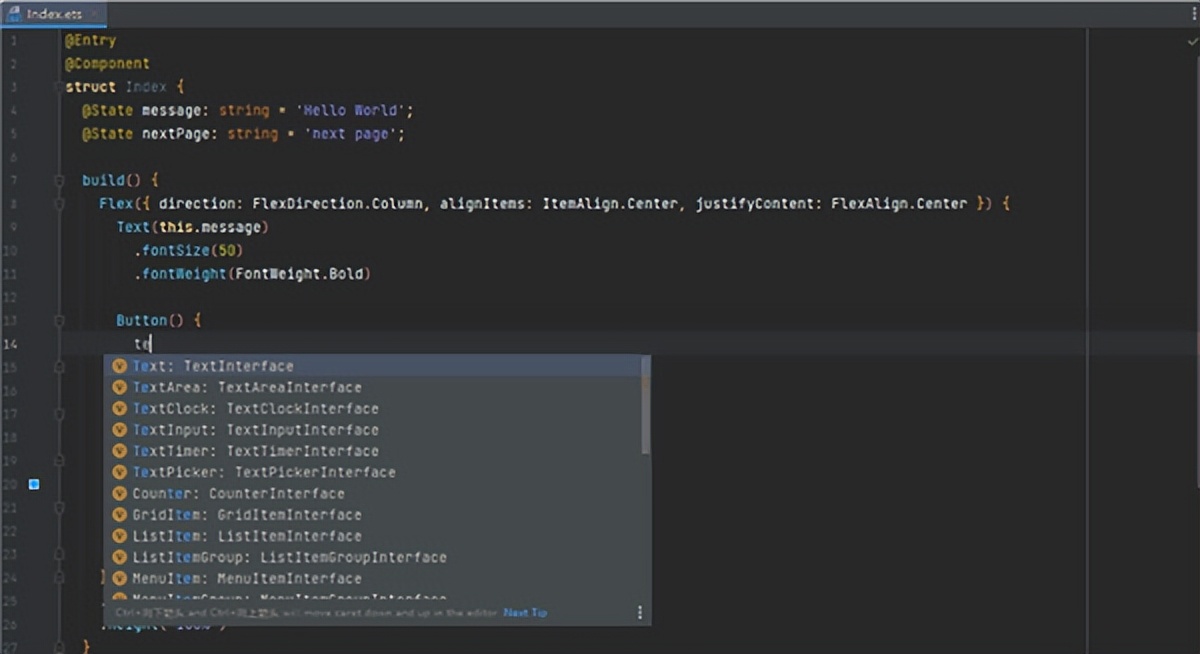The height and width of the screenshot is (654, 1200).
Task: Click the struct Index declaration
Action: click(x=125, y=87)
